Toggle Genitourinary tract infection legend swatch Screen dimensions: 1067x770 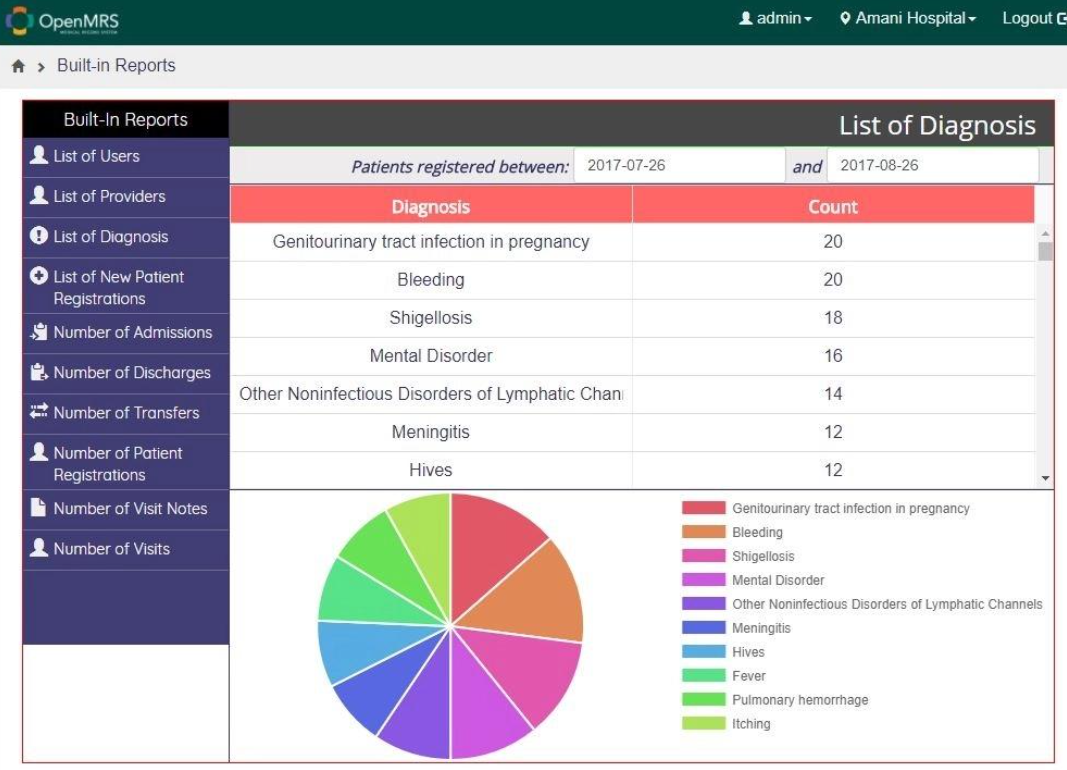704,508
